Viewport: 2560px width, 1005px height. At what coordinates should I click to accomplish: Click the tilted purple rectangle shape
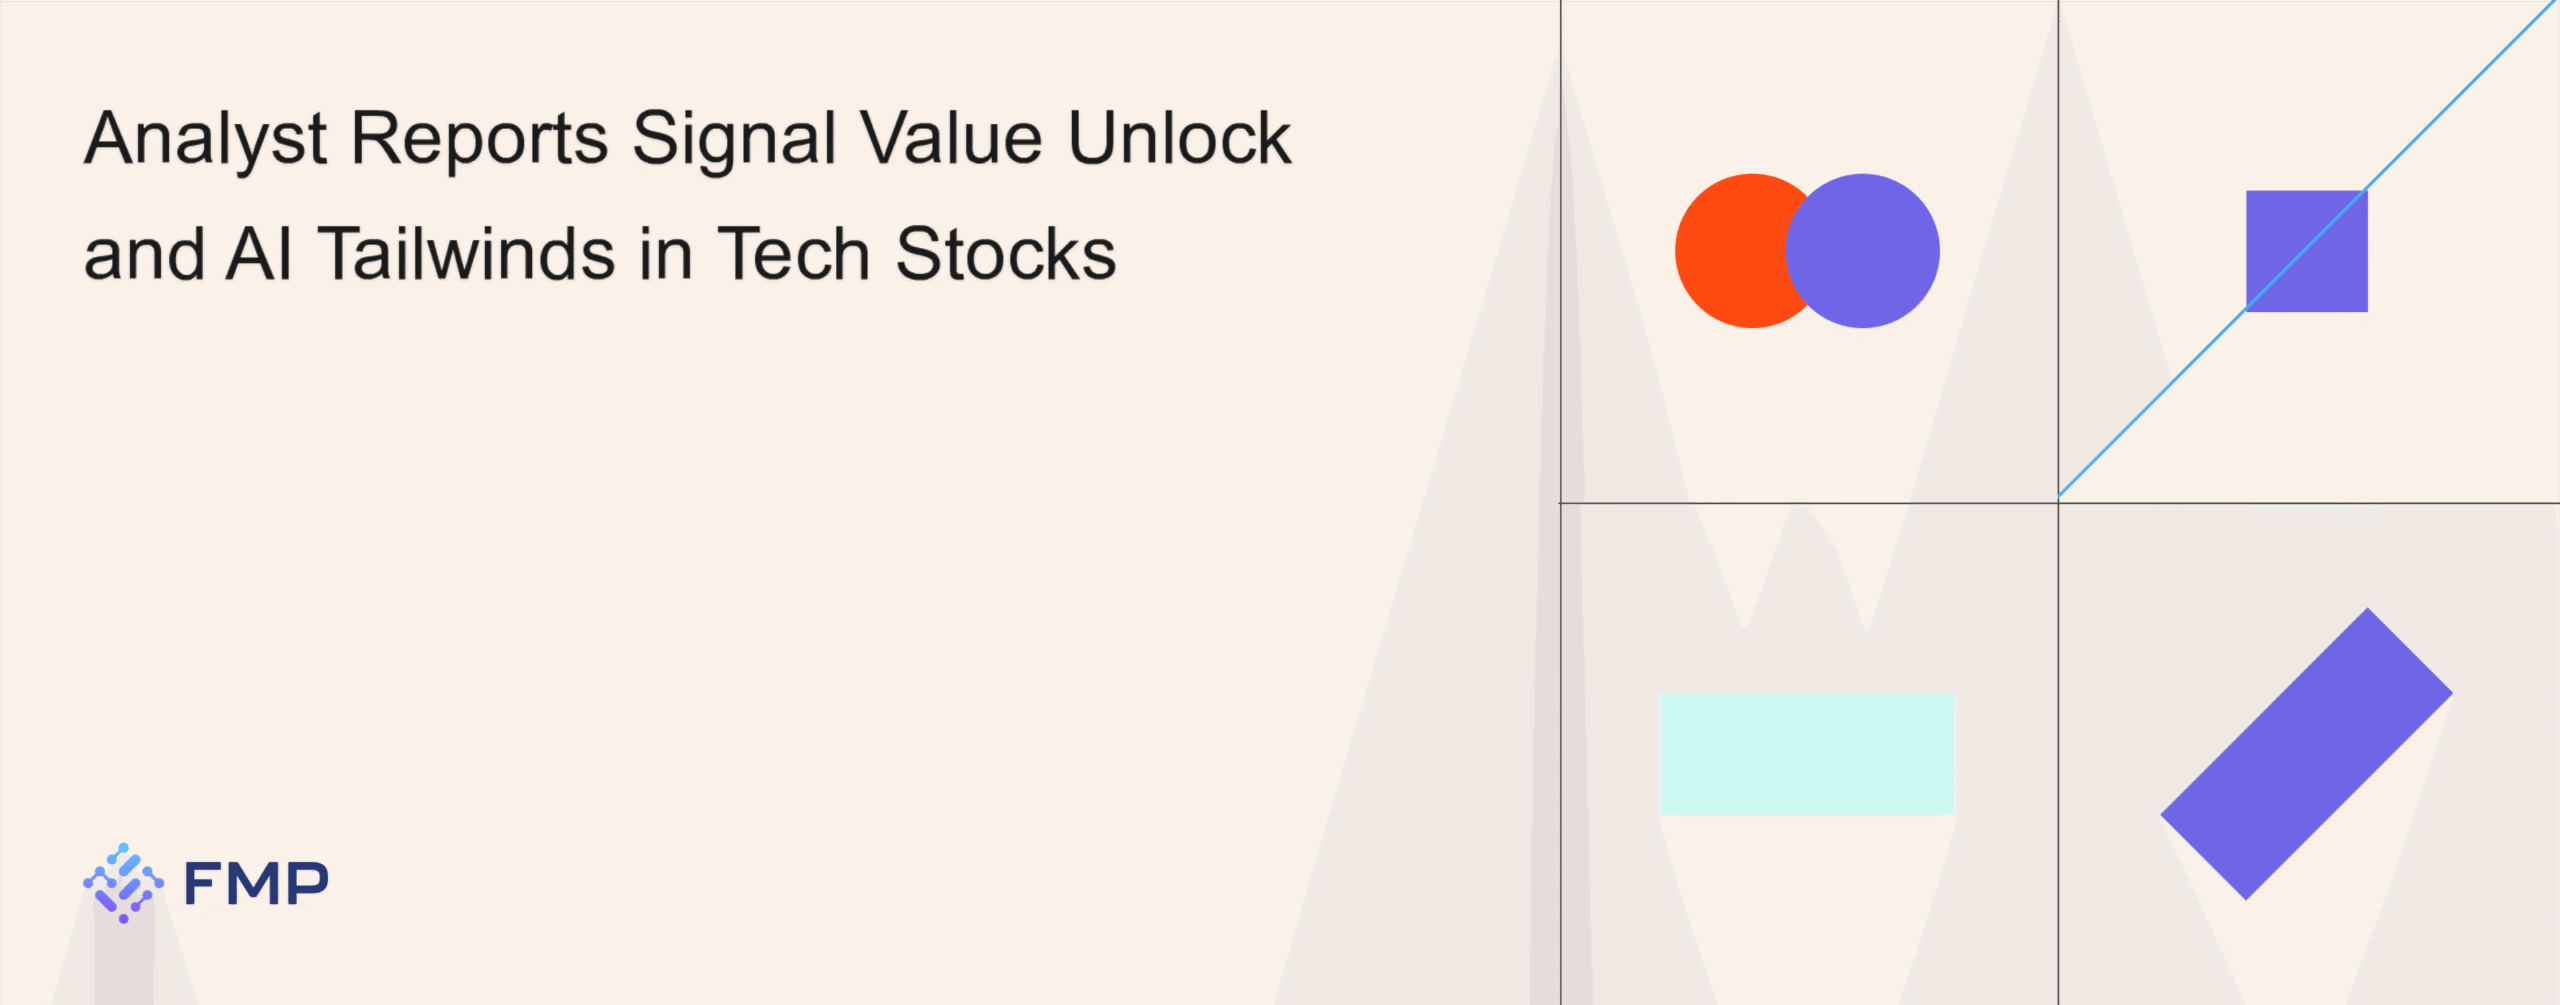pyautogui.click(x=2306, y=754)
